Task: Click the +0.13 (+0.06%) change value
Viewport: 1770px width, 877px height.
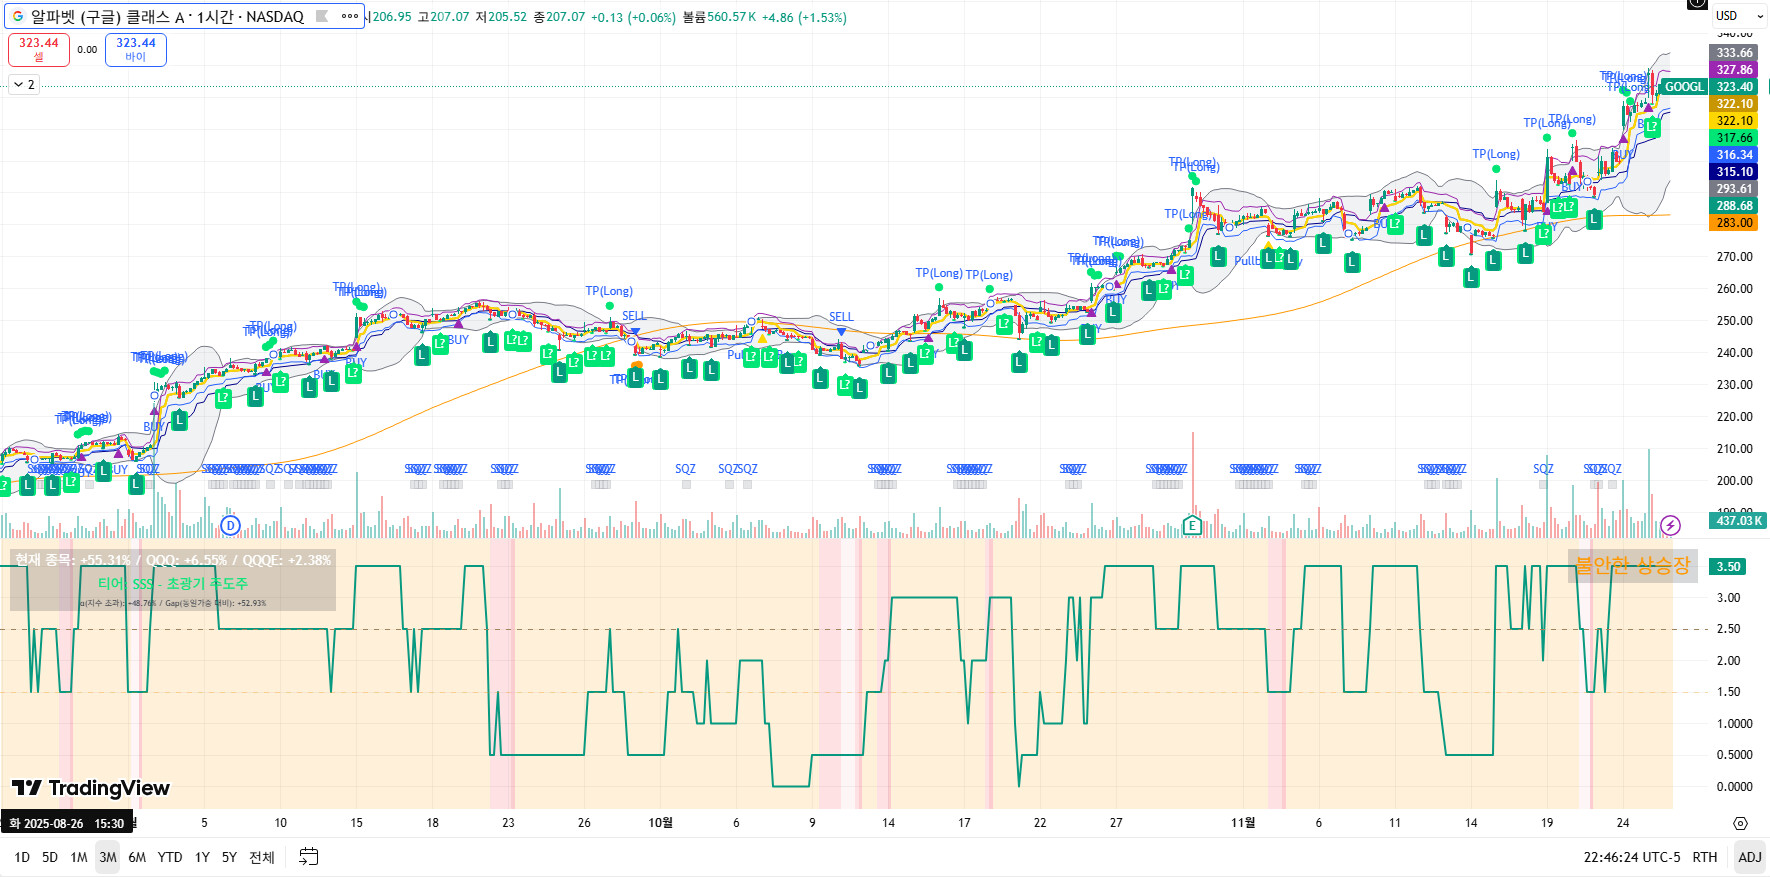Action: (x=633, y=17)
